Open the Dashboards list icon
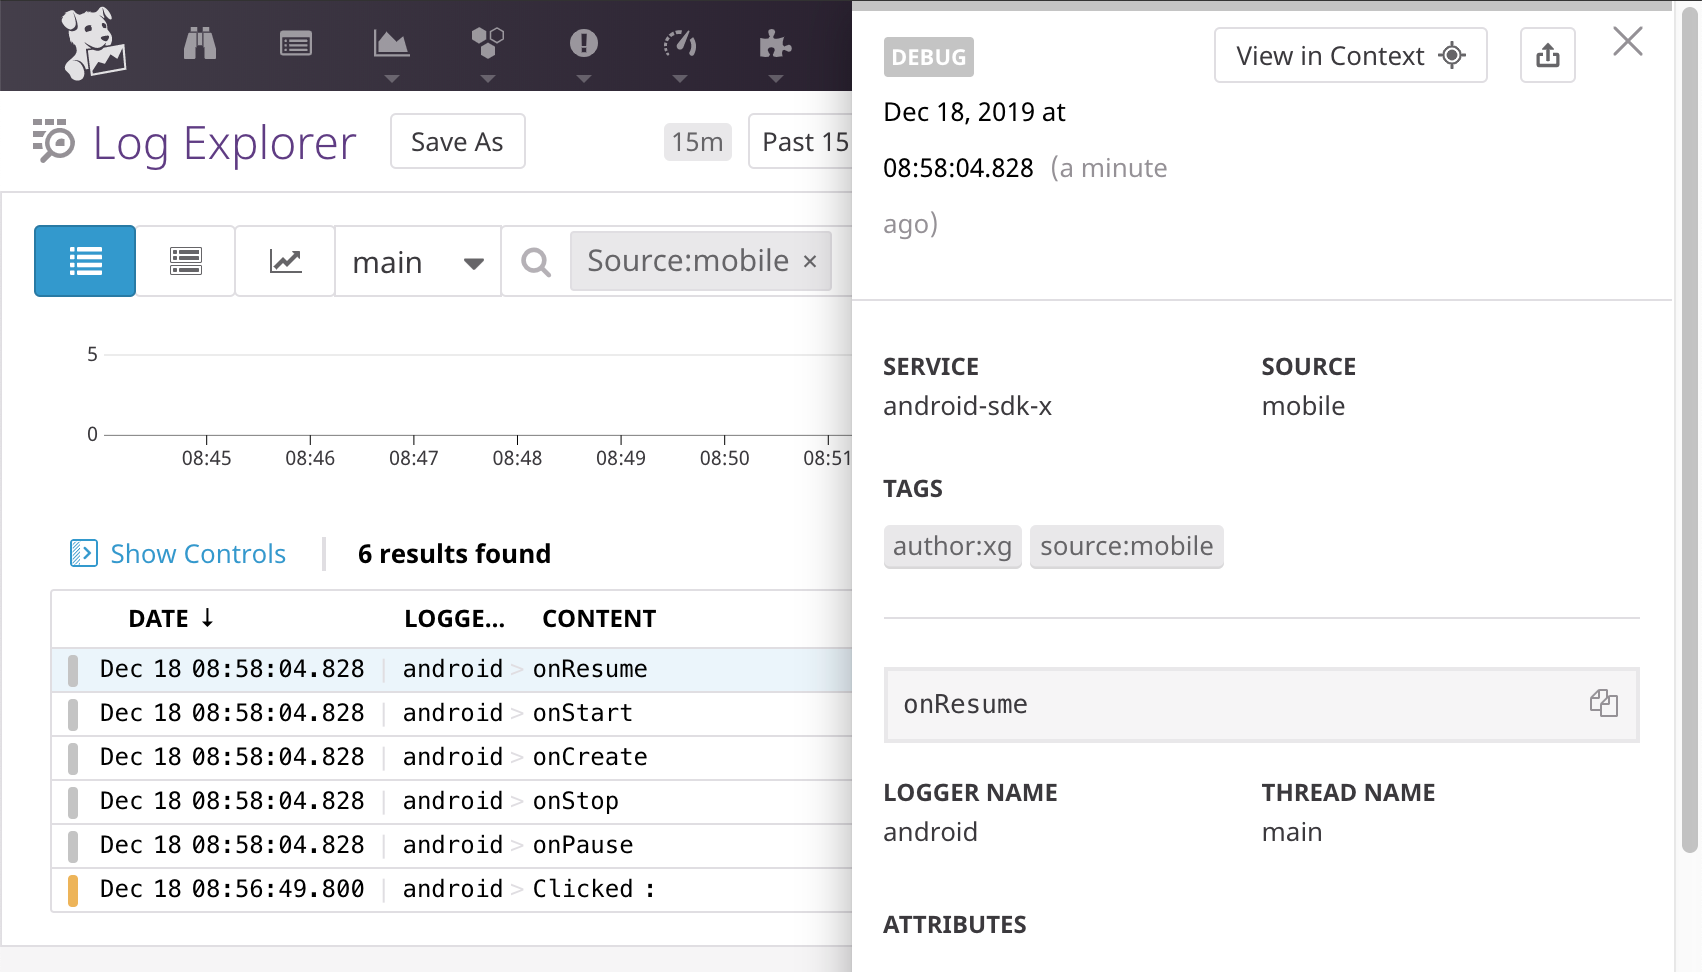1702x972 pixels. pyautogui.click(x=296, y=44)
